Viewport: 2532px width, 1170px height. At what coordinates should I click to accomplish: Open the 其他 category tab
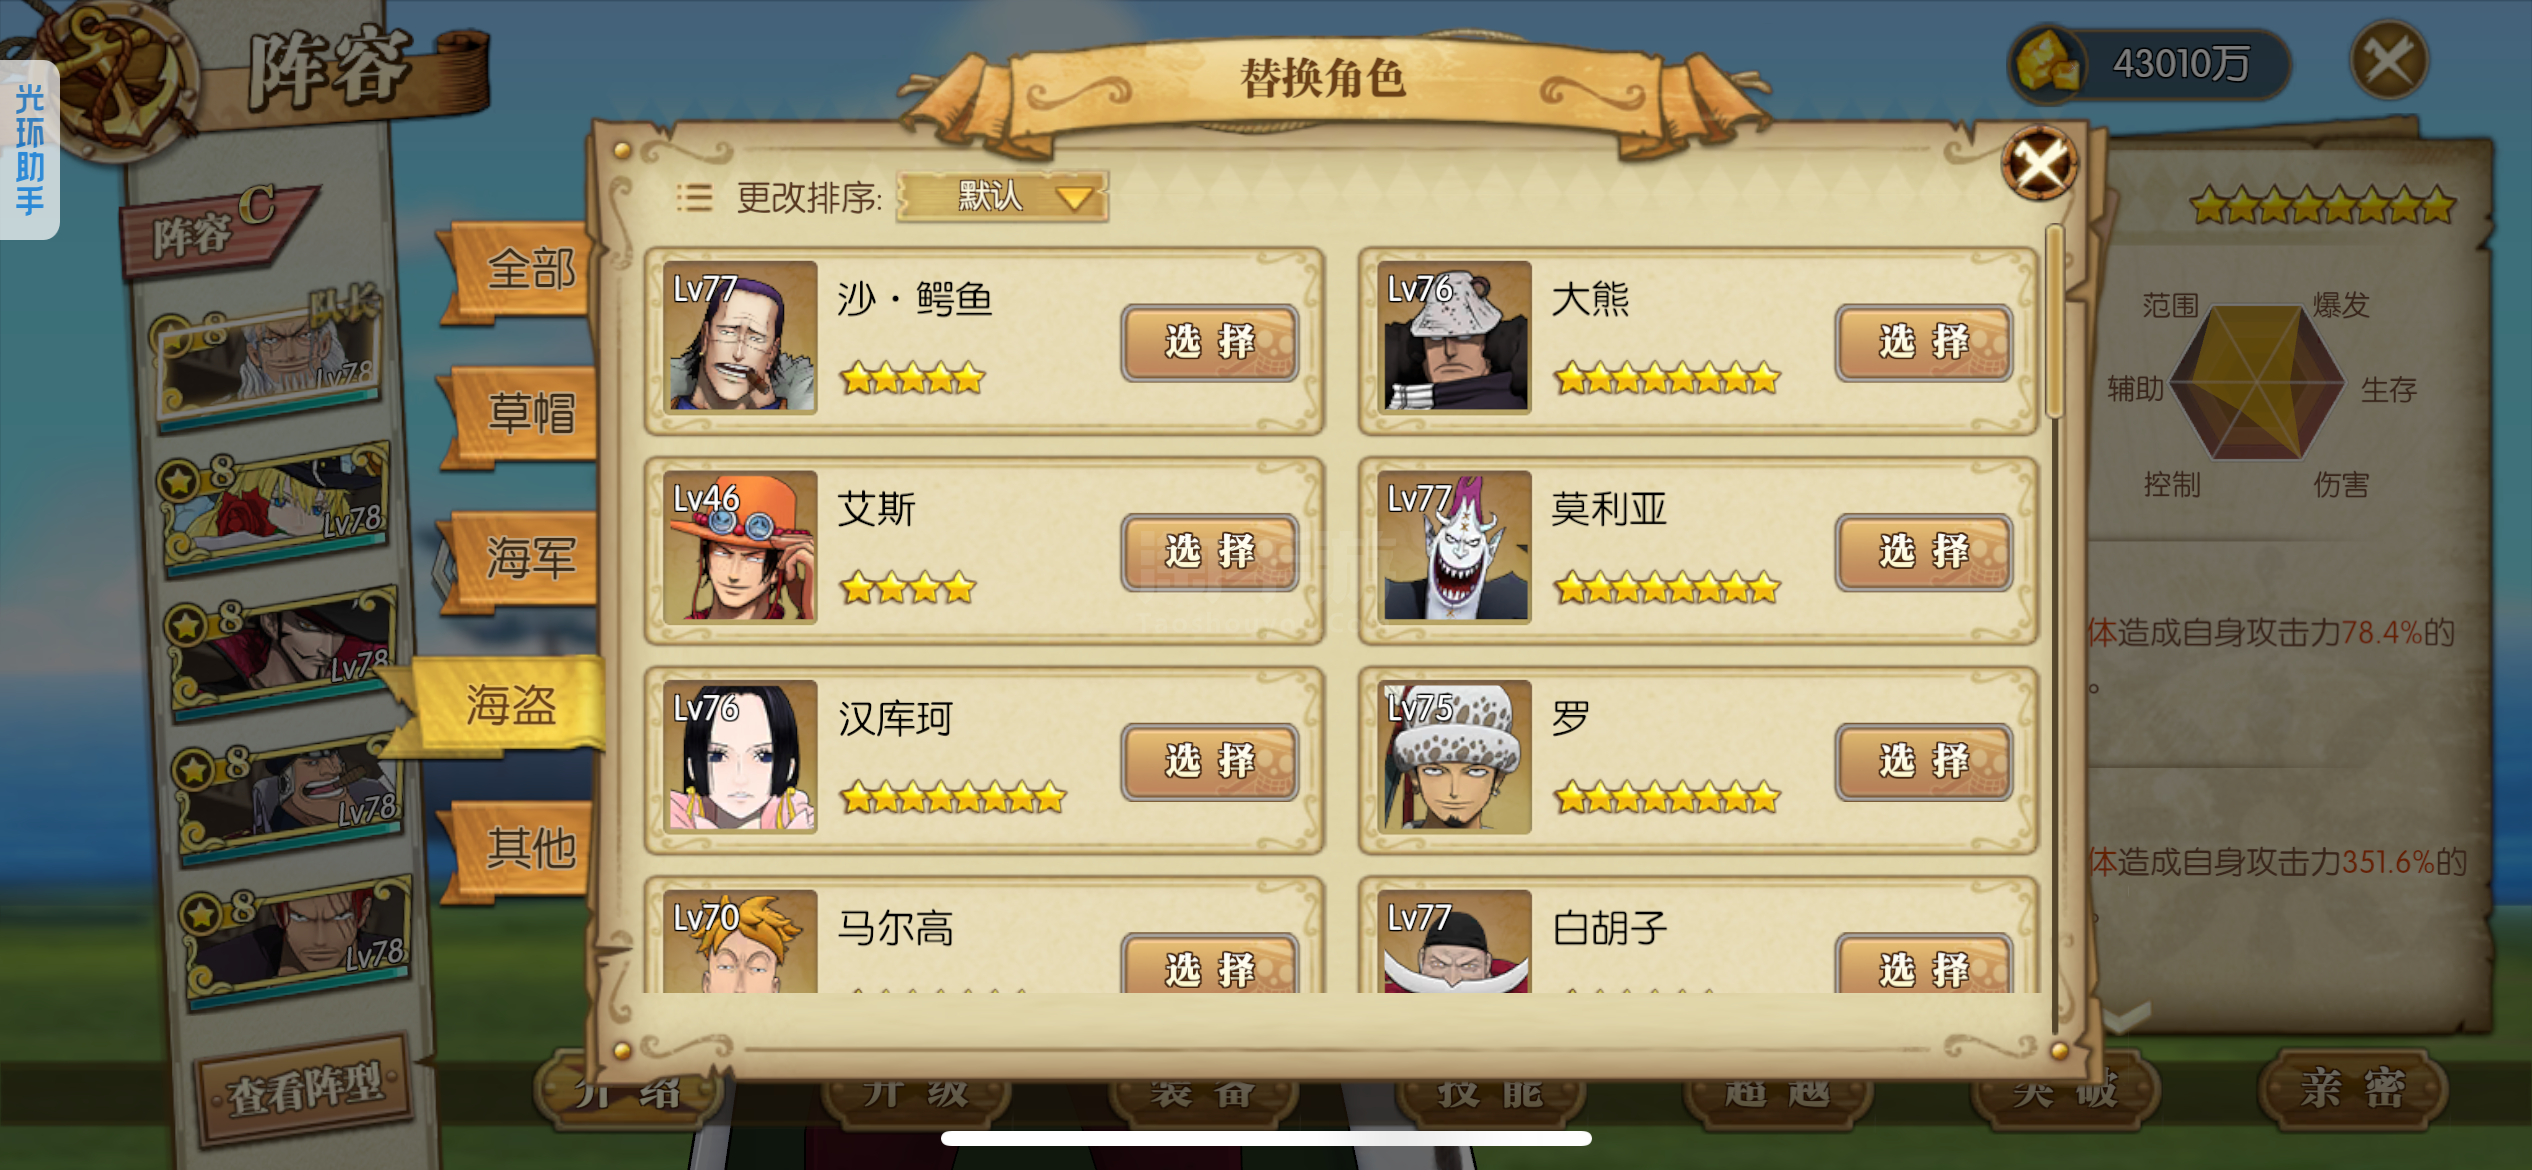[x=522, y=848]
